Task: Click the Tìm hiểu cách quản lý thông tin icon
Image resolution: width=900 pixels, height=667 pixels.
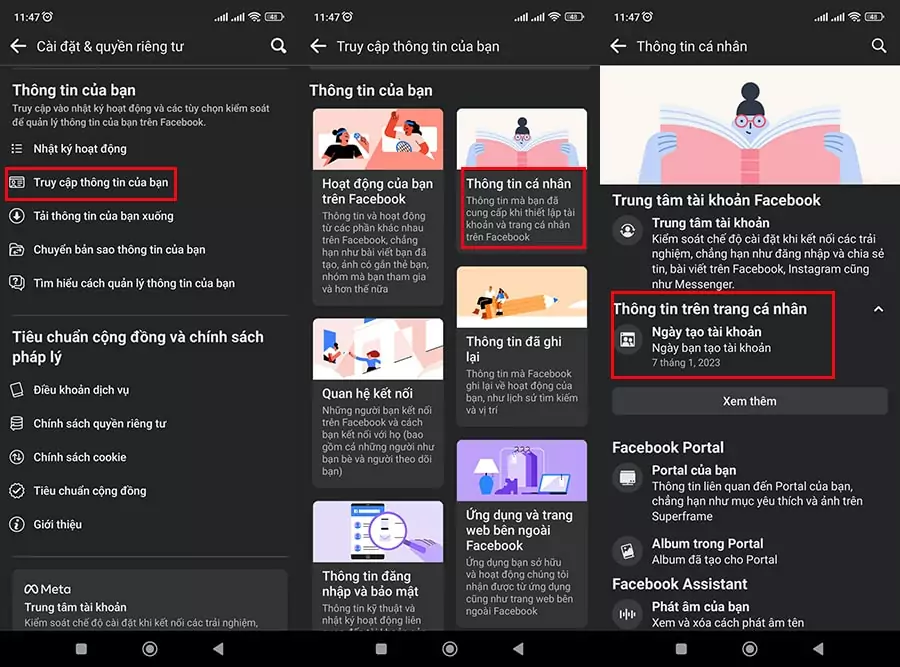Action: 17,283
